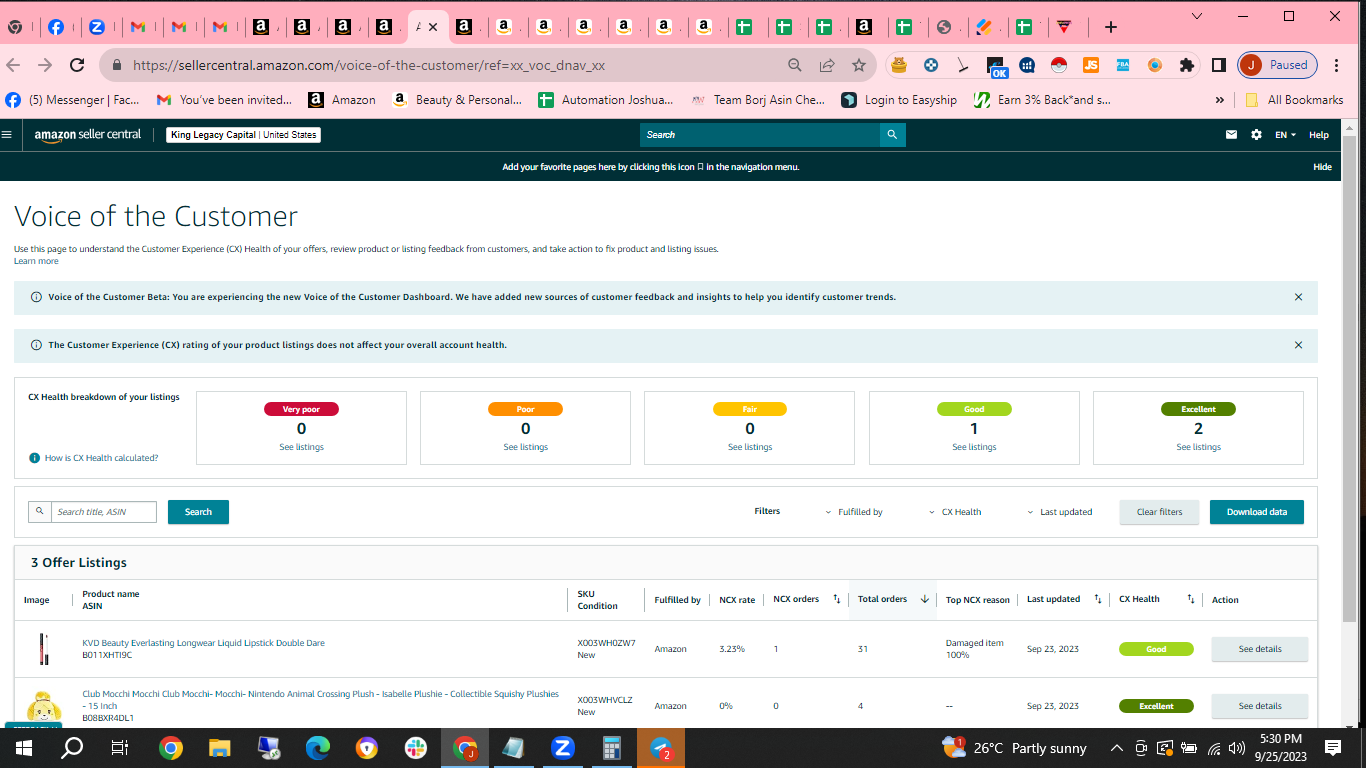Open the Amazon bookmark in the bookmarks bar
Screen dimensions: 1366x768
[x=342, y=100]
